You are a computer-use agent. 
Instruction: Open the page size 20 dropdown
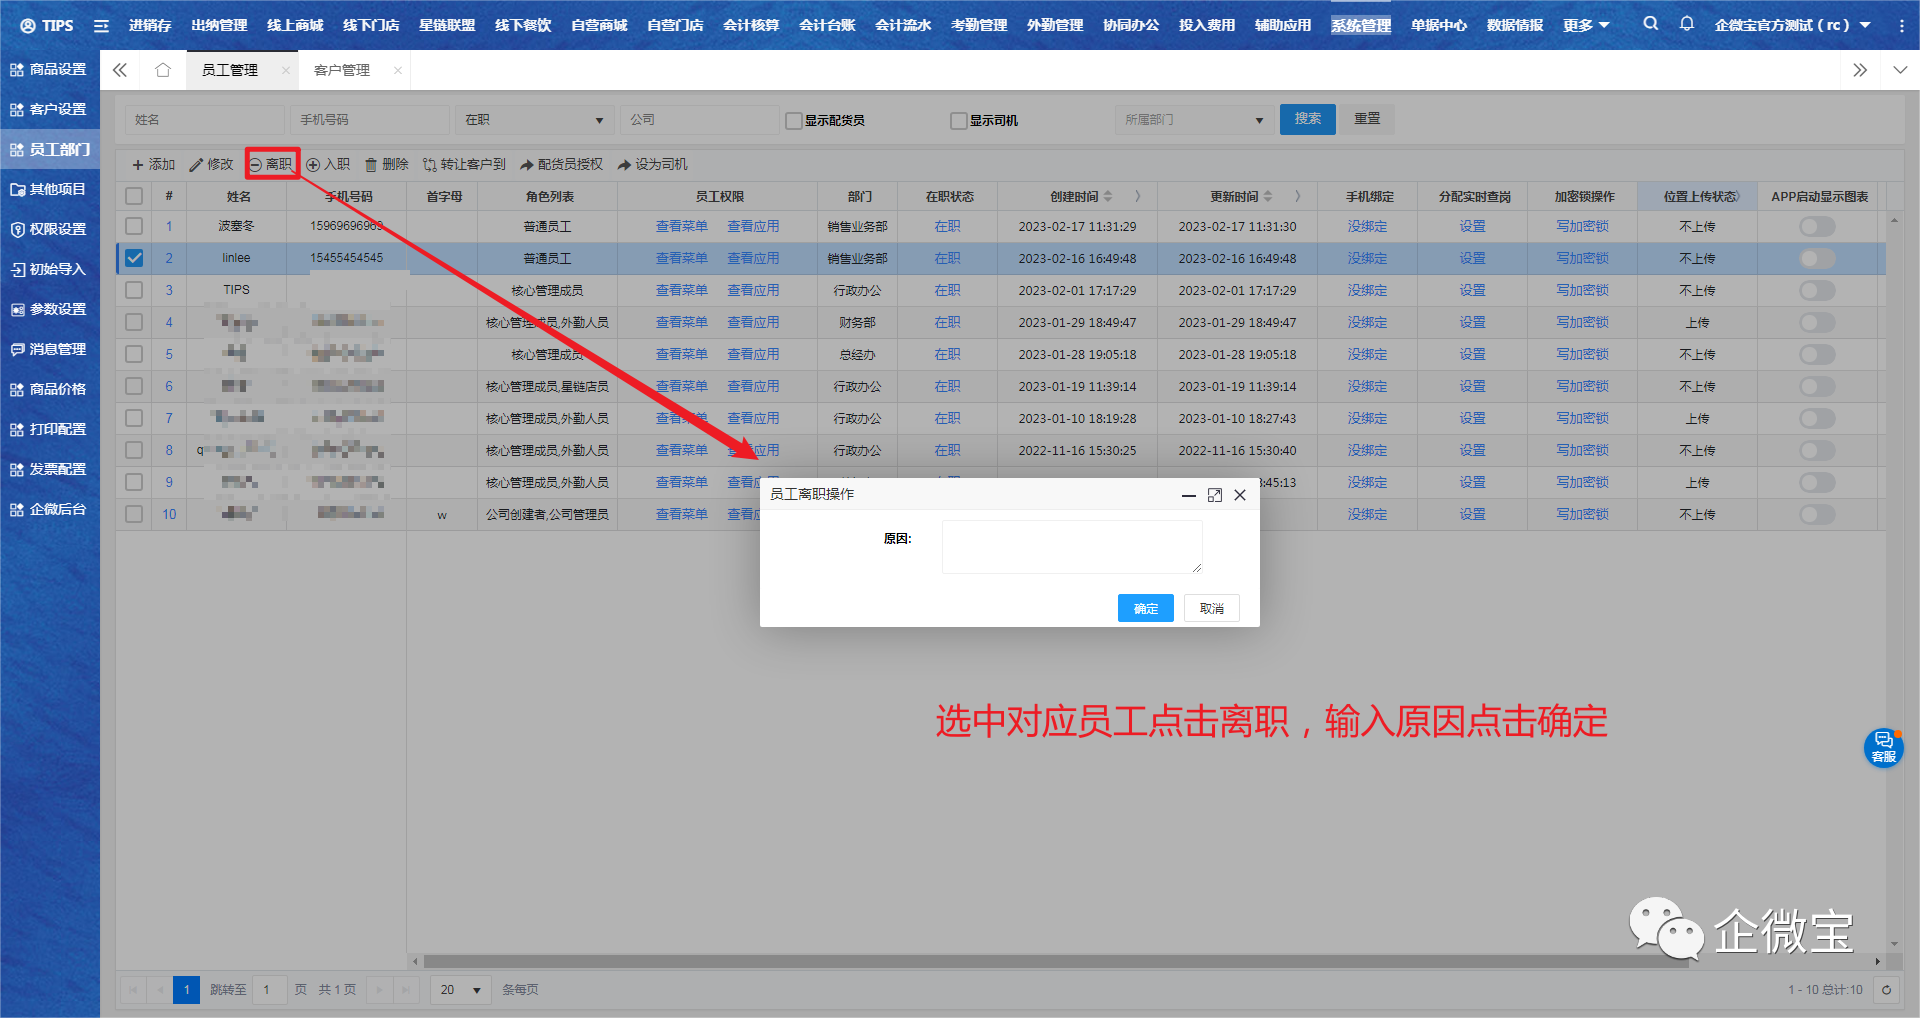point(461,990)
